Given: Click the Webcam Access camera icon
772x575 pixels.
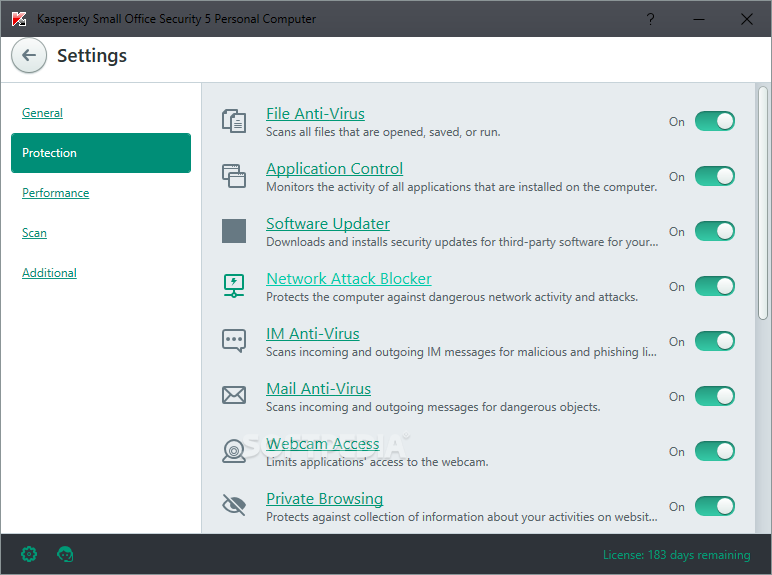Looking at the screenshot, I should click(x=234, y=451).
